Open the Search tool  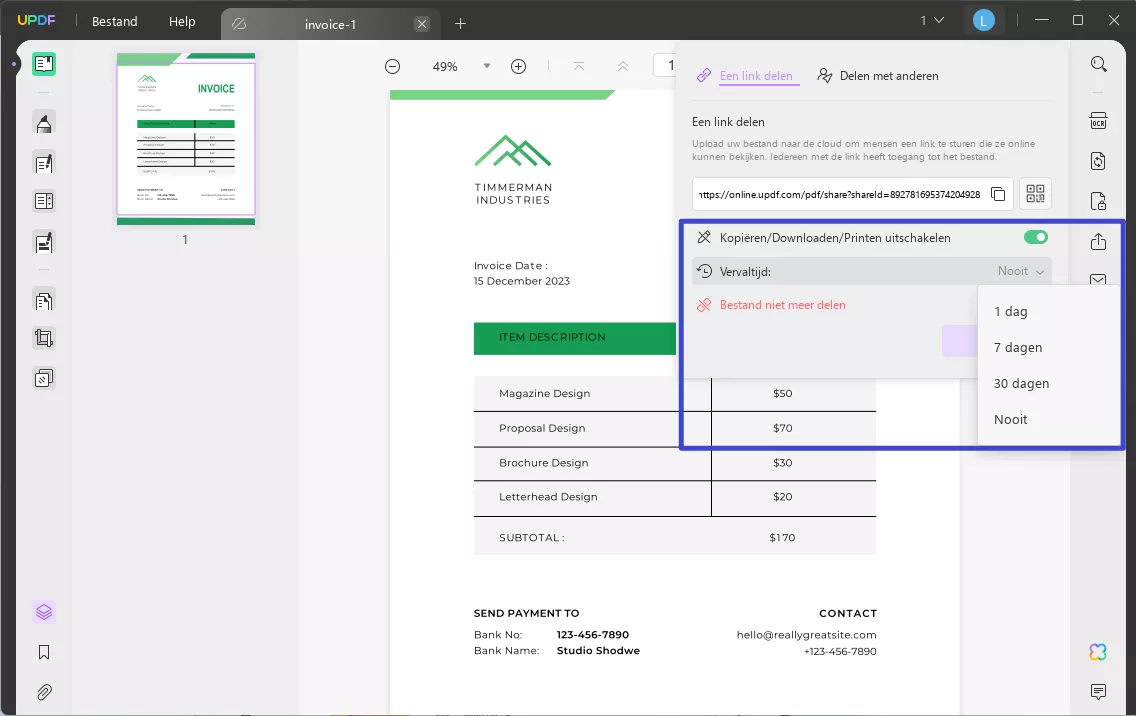1099,63
